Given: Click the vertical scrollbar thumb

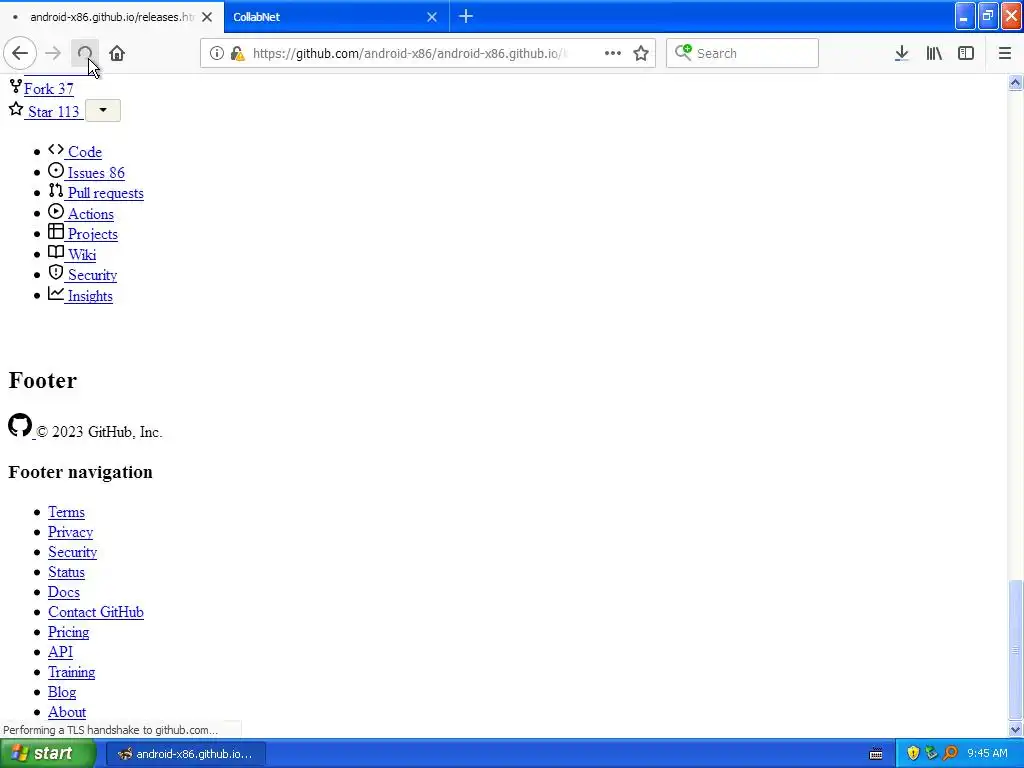Looking at the screenshot, I should (x=1015, y=649).
